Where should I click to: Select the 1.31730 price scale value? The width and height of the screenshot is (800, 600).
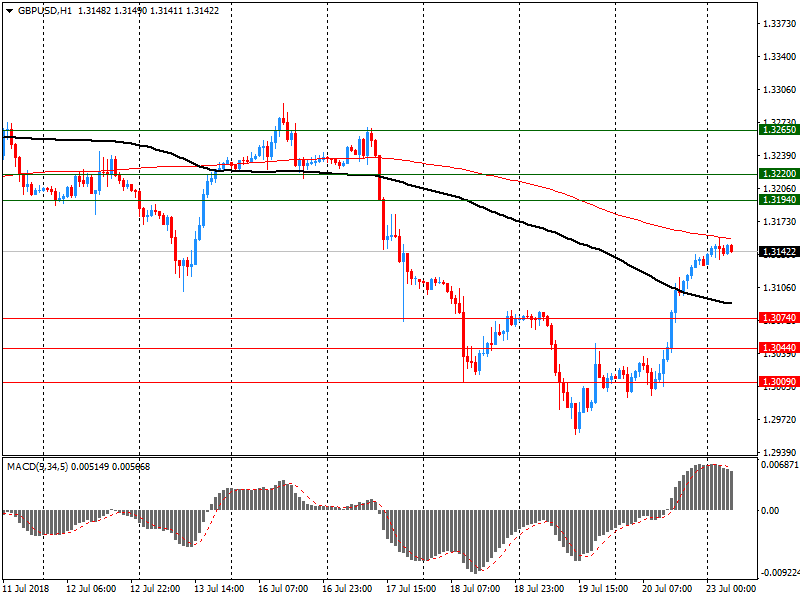(x=779, y=221)
